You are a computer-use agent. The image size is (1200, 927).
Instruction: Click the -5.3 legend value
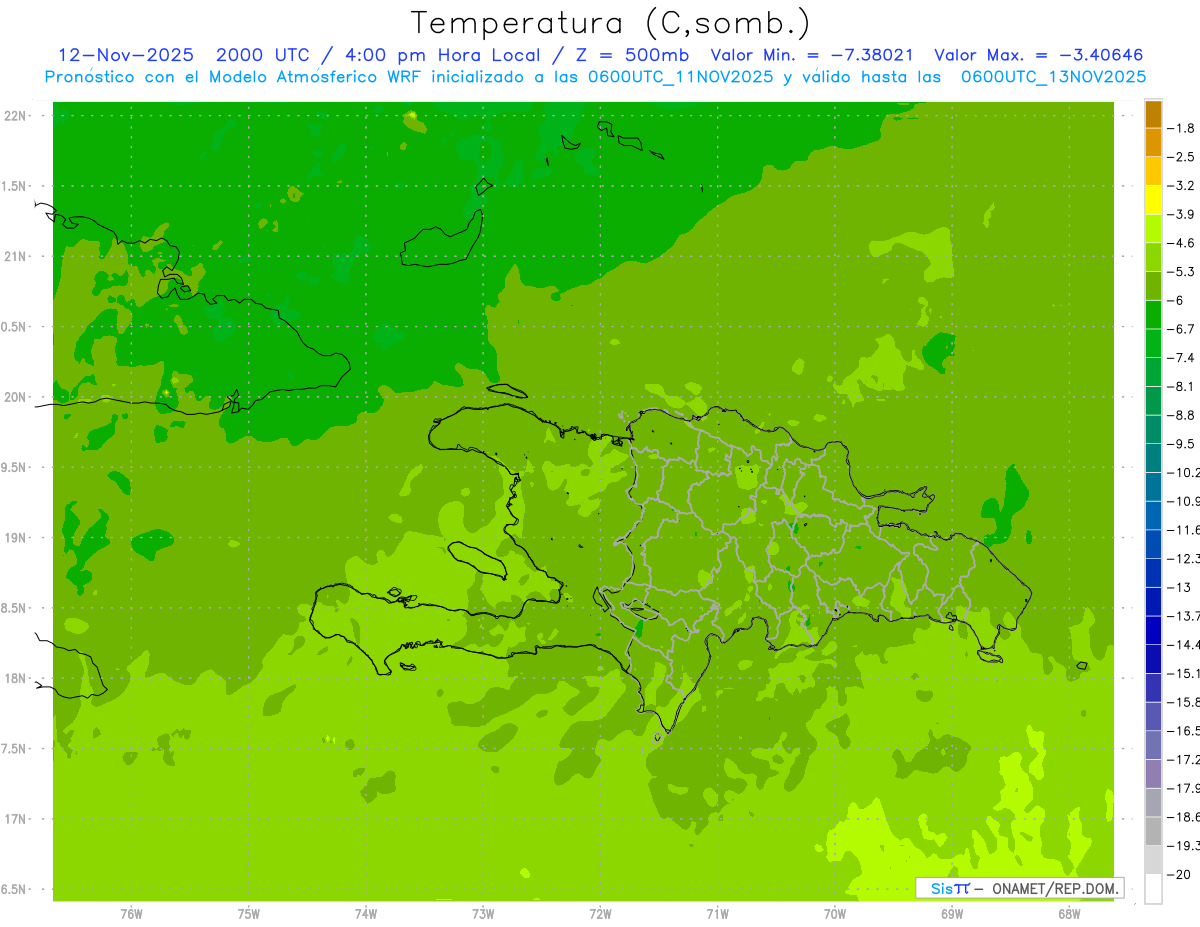pyautogui.click(x=1182, y=271)
